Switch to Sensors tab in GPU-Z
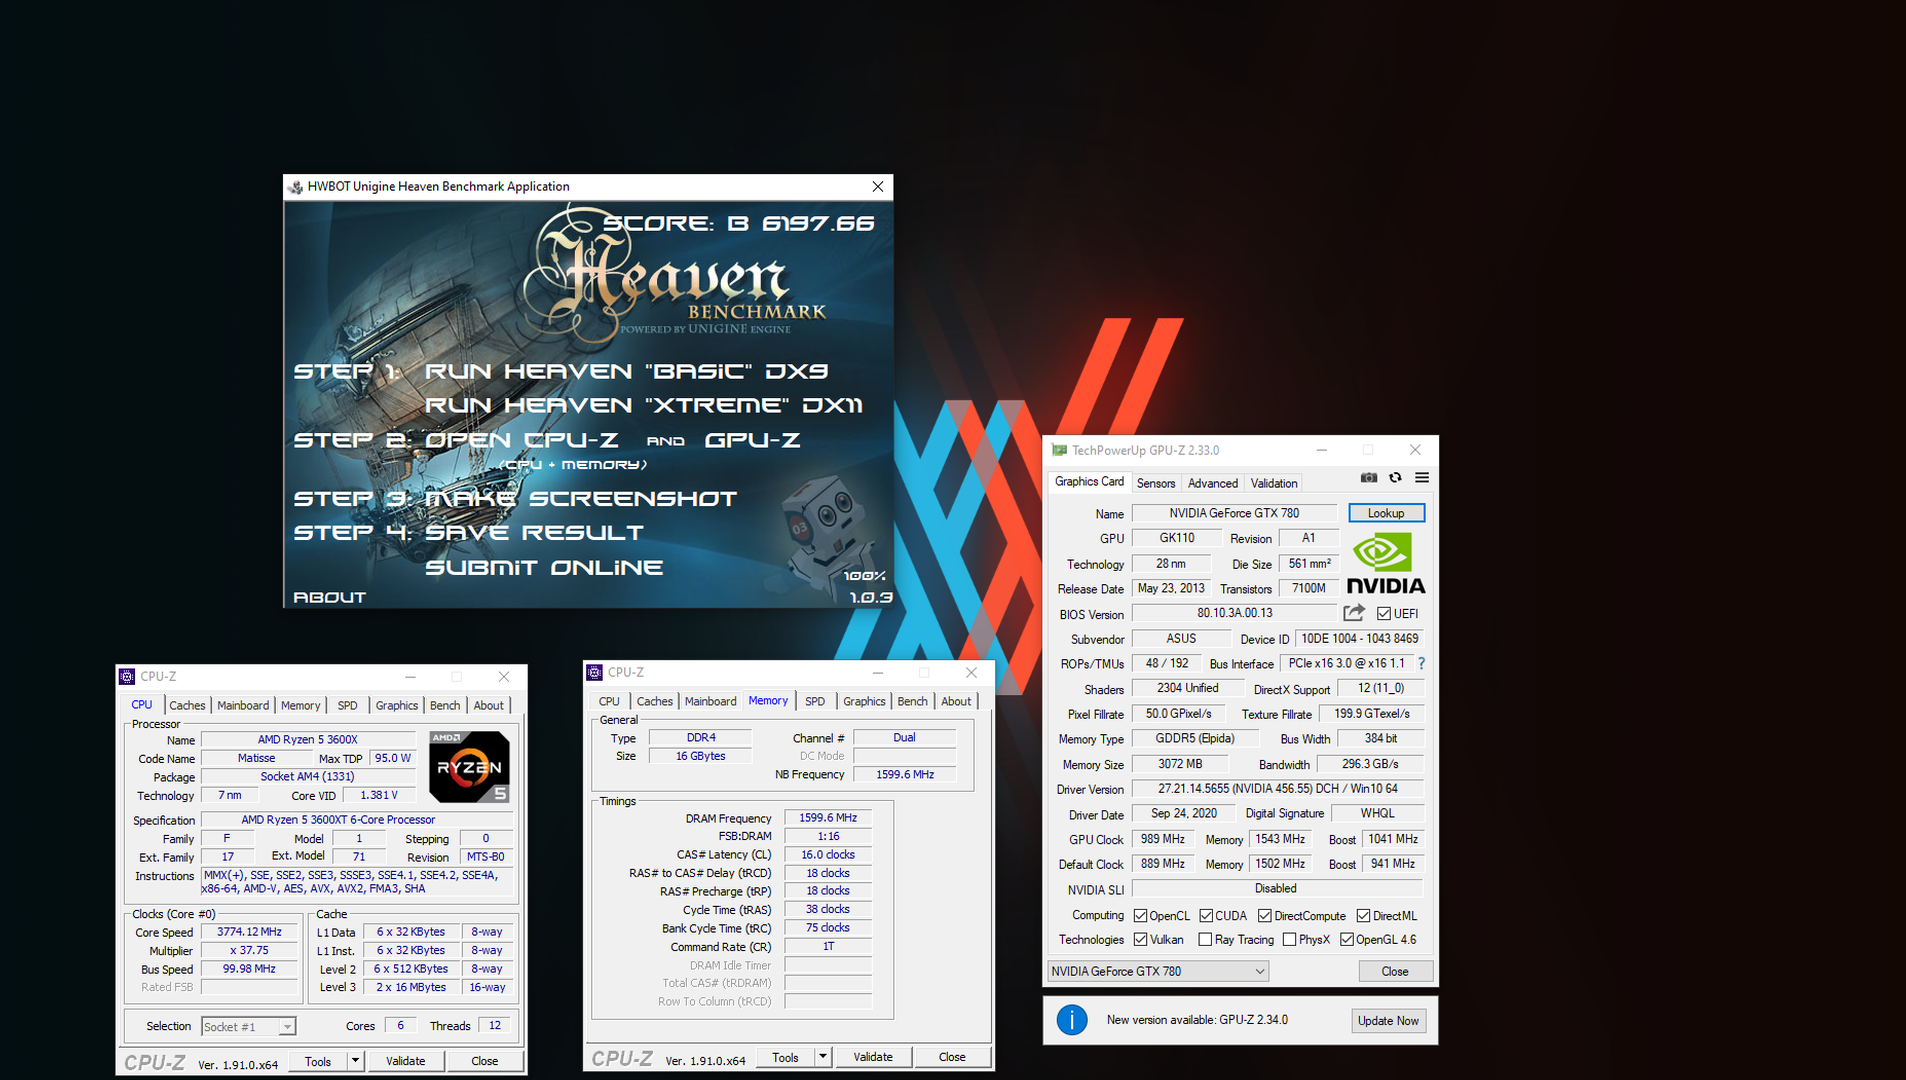Screen dimensions: 1906x1080 [x=1156, y=483]
